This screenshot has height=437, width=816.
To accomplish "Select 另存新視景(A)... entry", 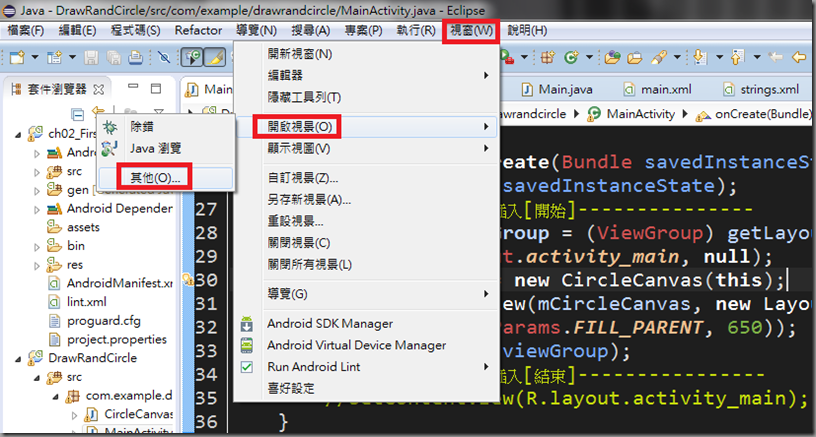I will tap(366, 199).
